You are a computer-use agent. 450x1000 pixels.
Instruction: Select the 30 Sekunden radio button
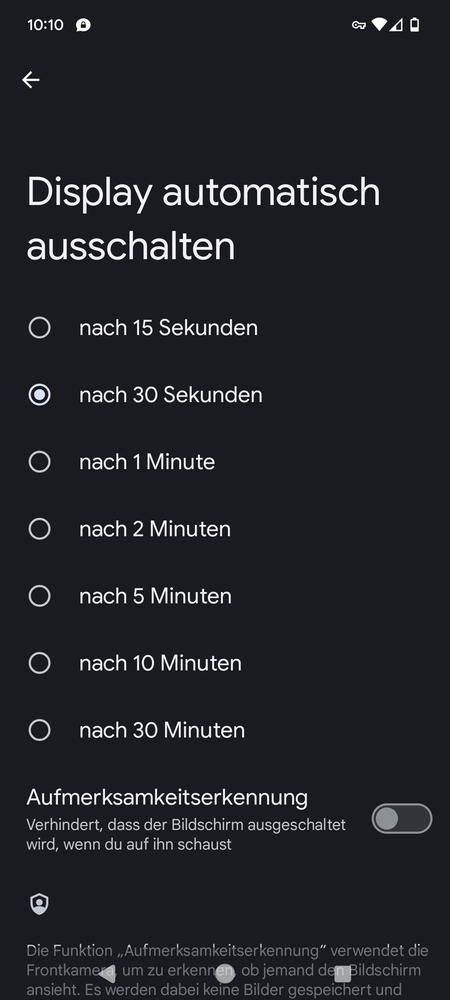point(40,395)
